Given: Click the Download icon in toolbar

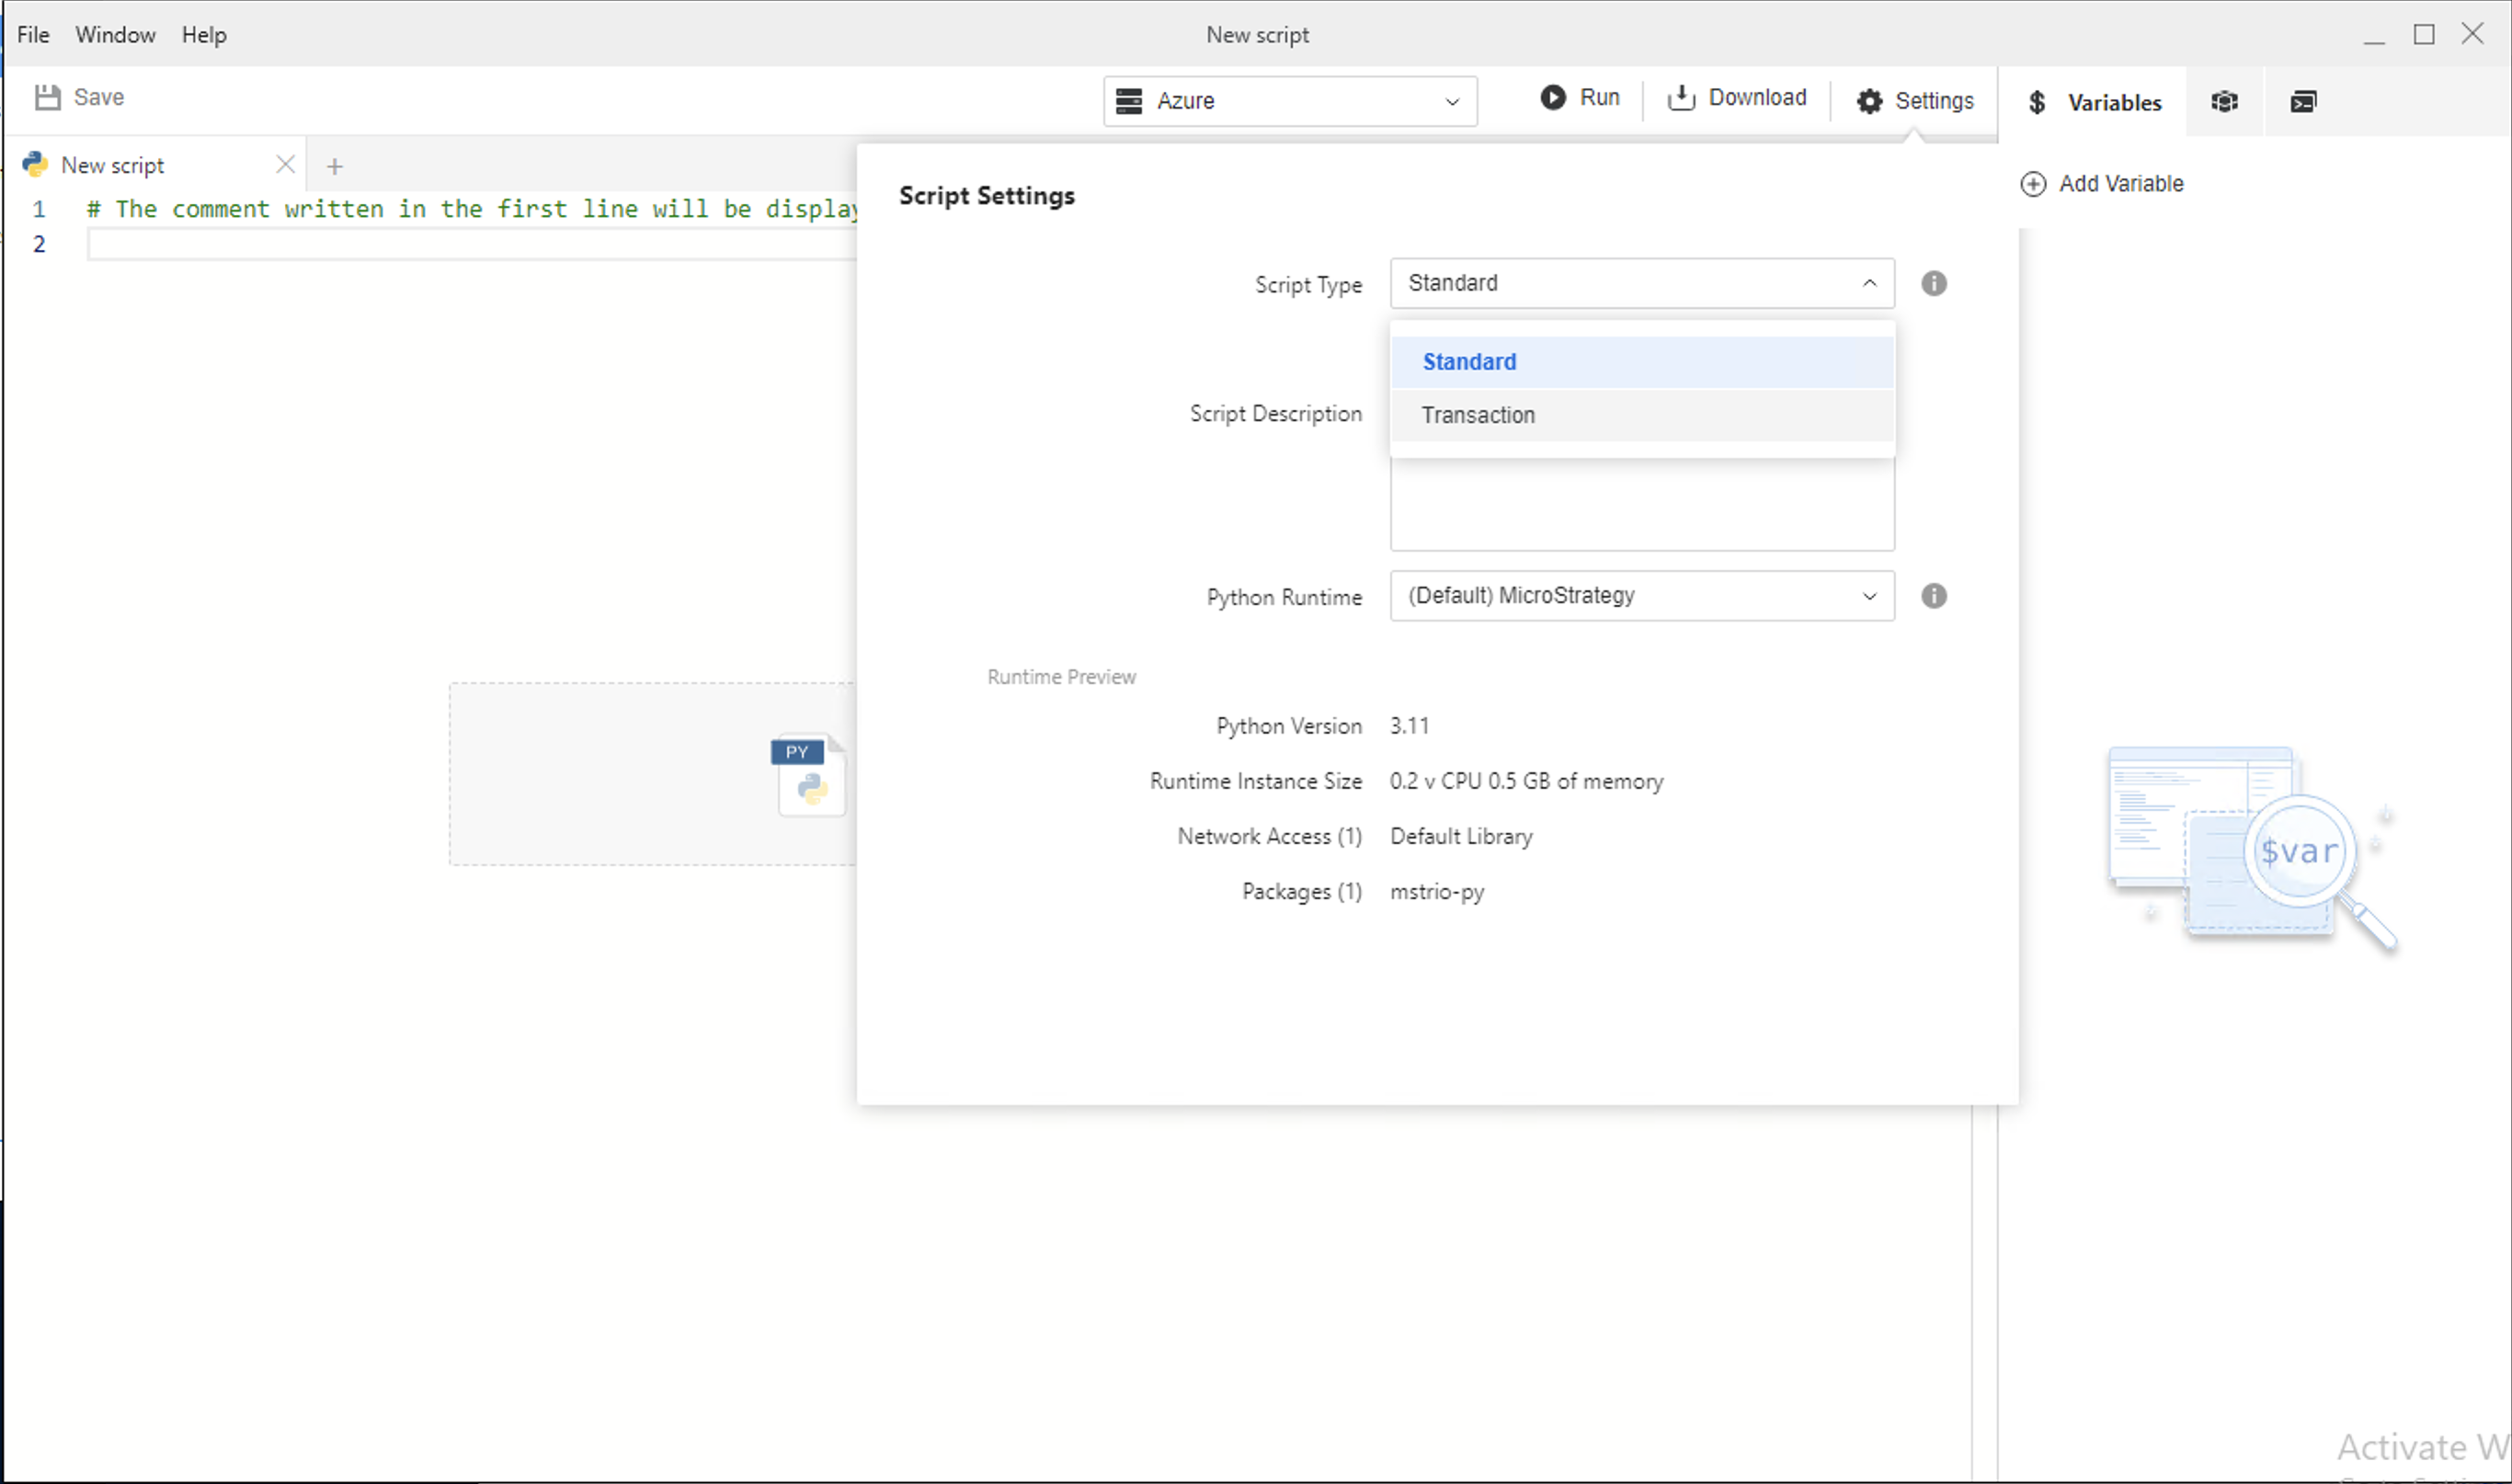Looking at the screenshot, I should (1681, 97).
